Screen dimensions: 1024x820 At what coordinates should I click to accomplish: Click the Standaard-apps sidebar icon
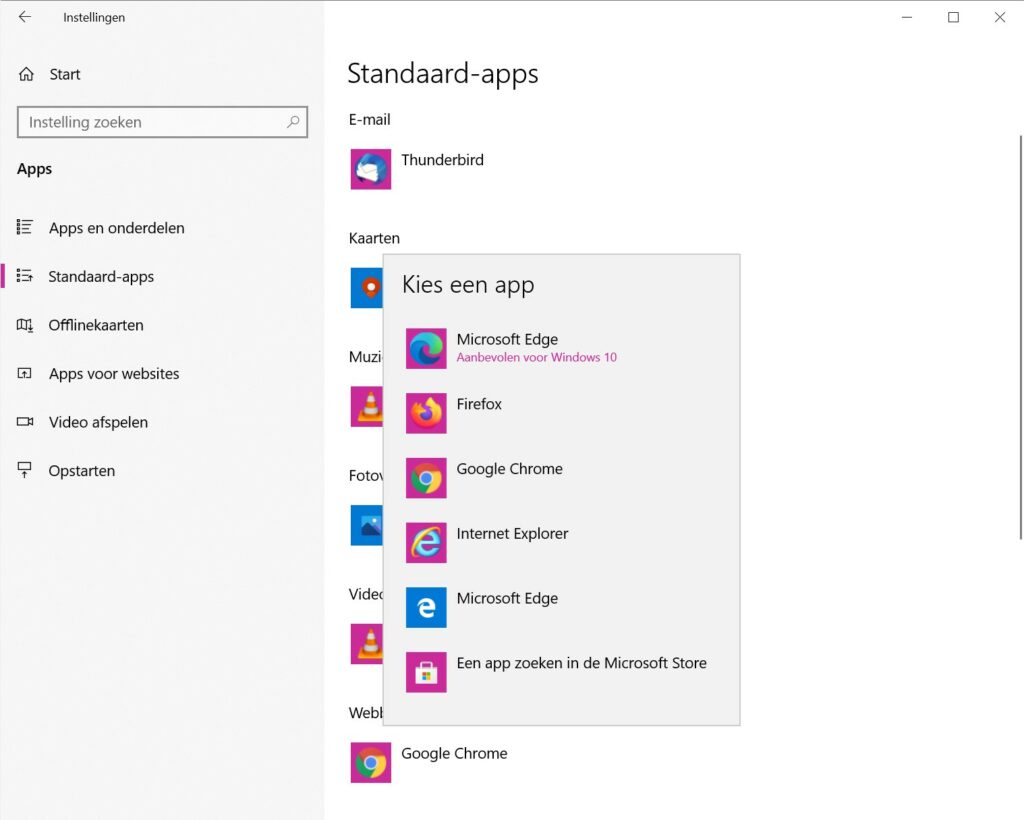pyautogui.click(x=25, y=276)
